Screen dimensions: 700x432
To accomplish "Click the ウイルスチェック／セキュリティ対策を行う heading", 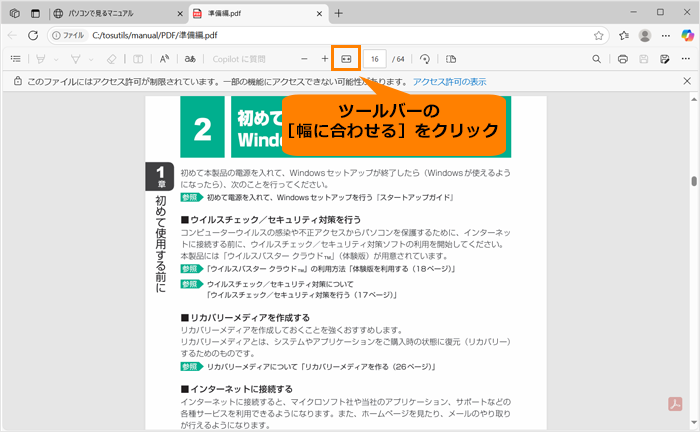I will [271, 220].
